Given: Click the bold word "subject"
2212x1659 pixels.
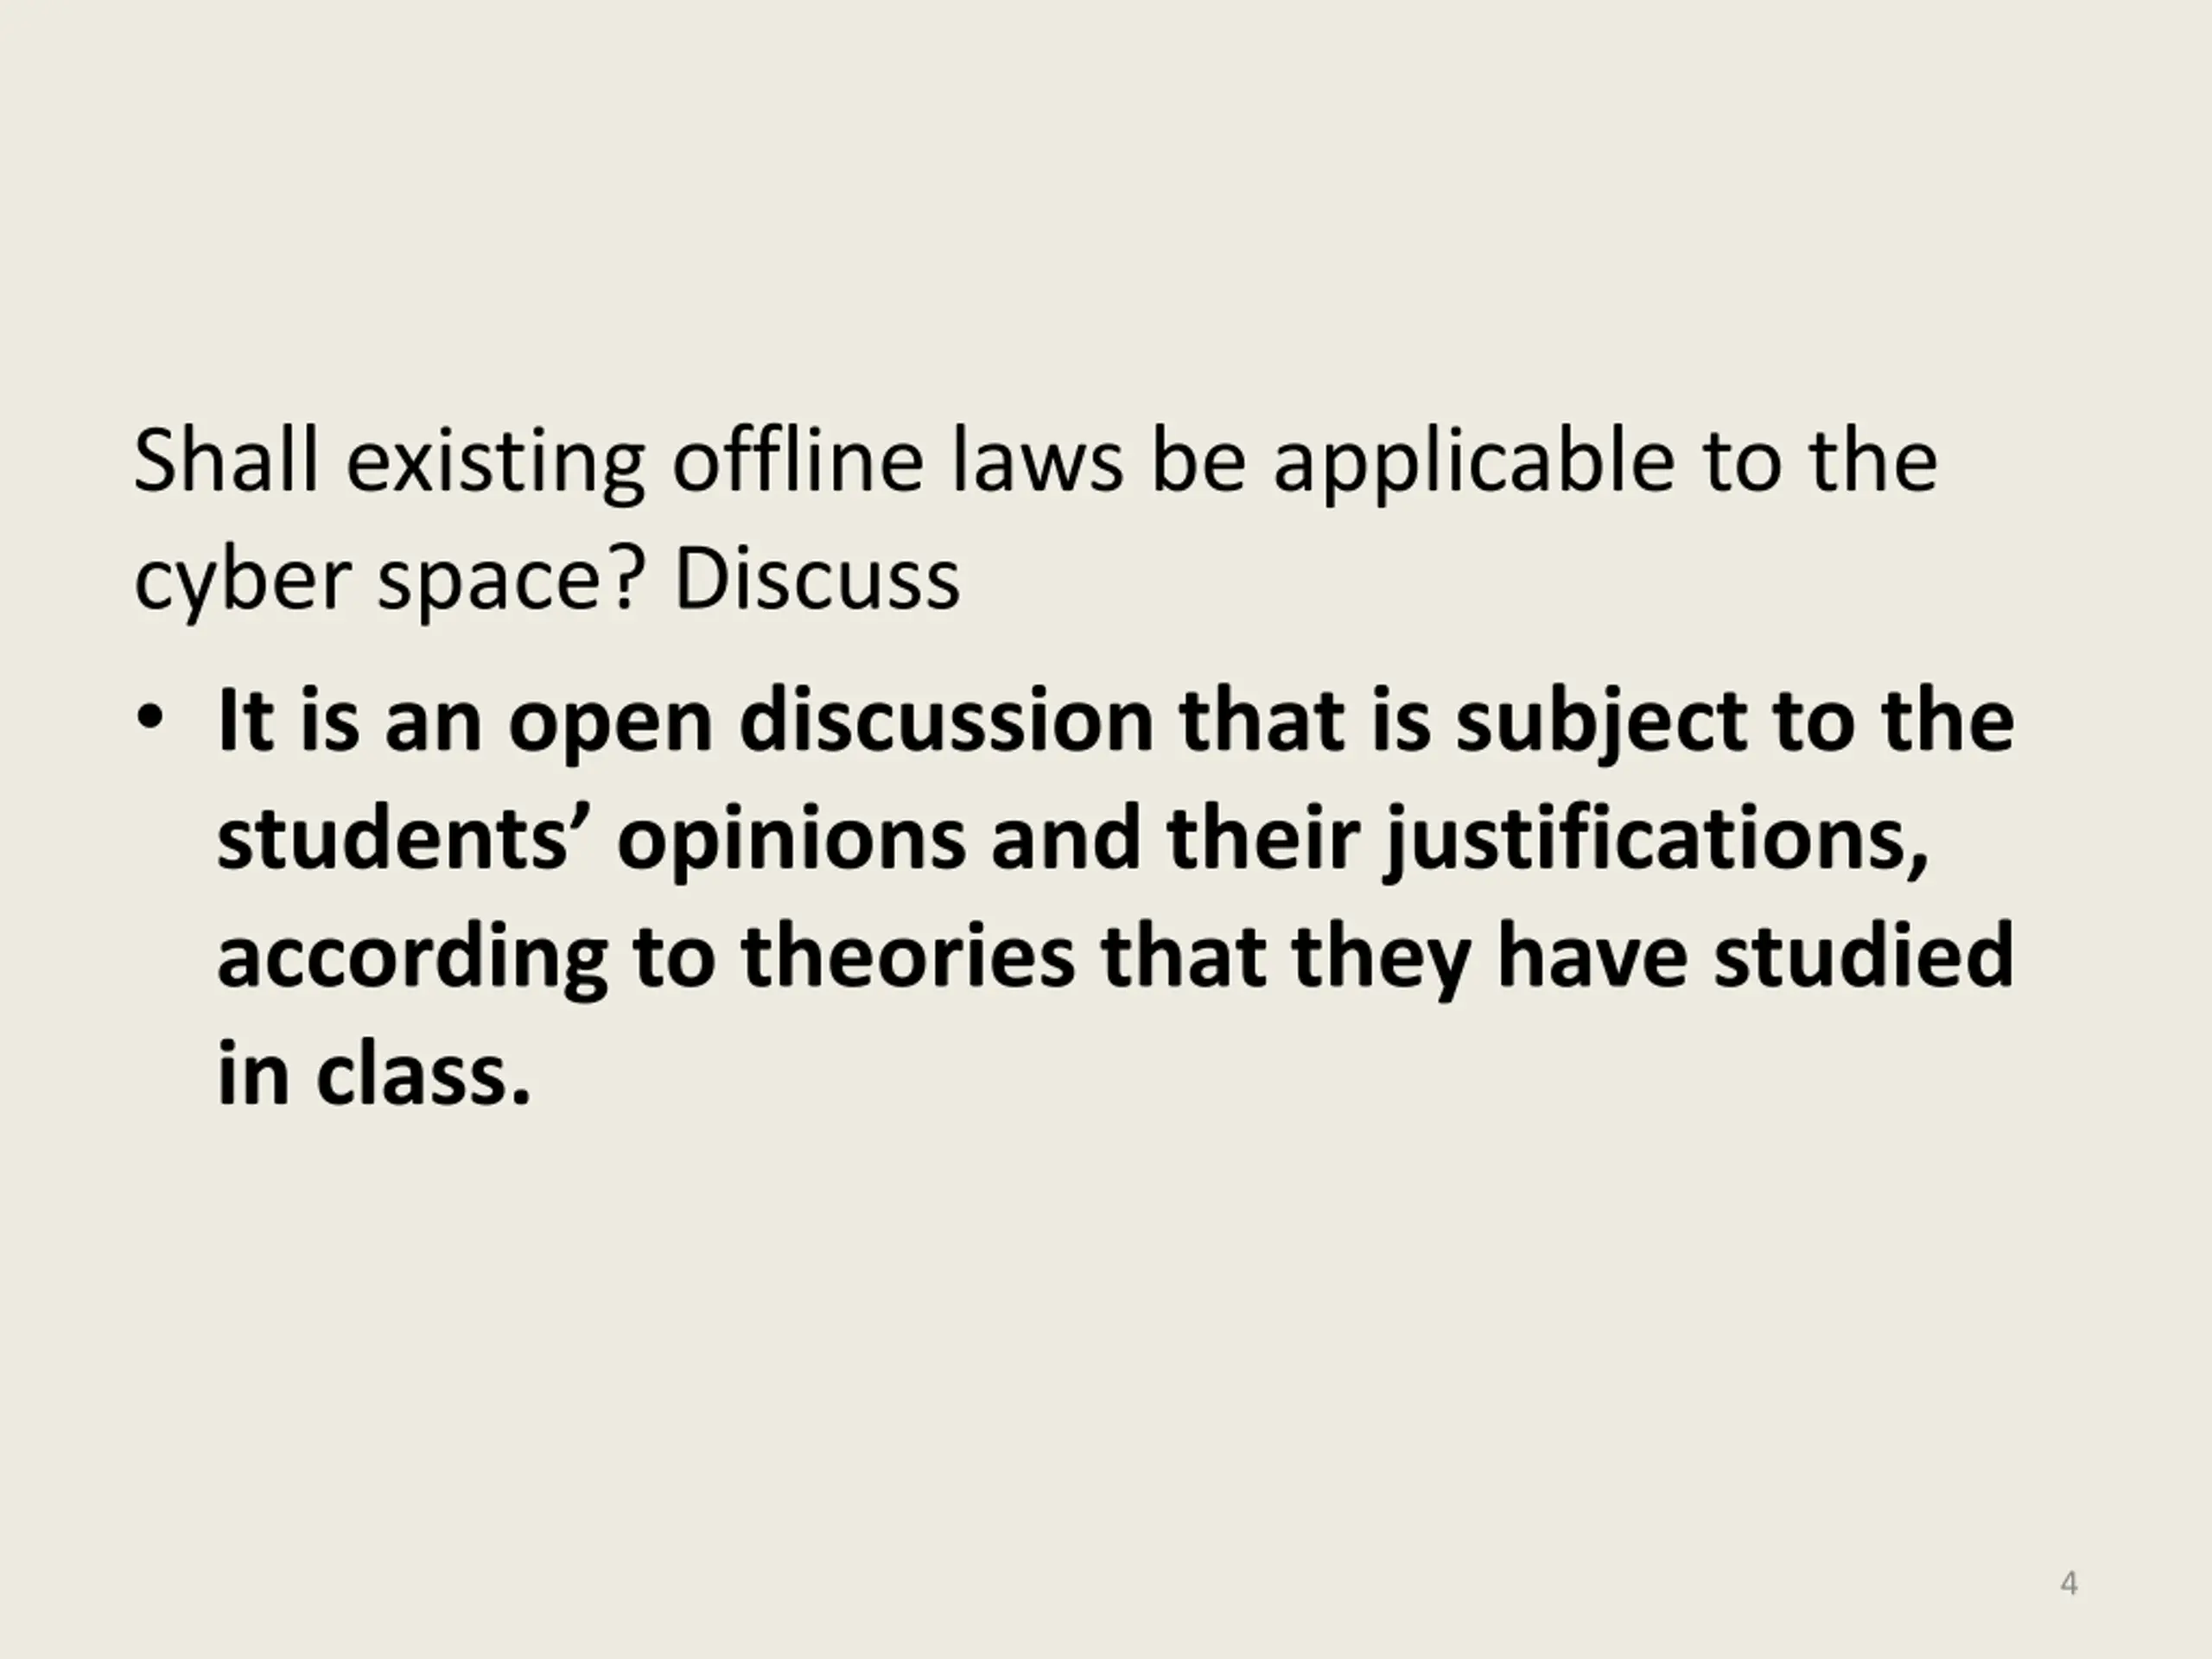Looking at the screenshot, I should pos(1601,723).
